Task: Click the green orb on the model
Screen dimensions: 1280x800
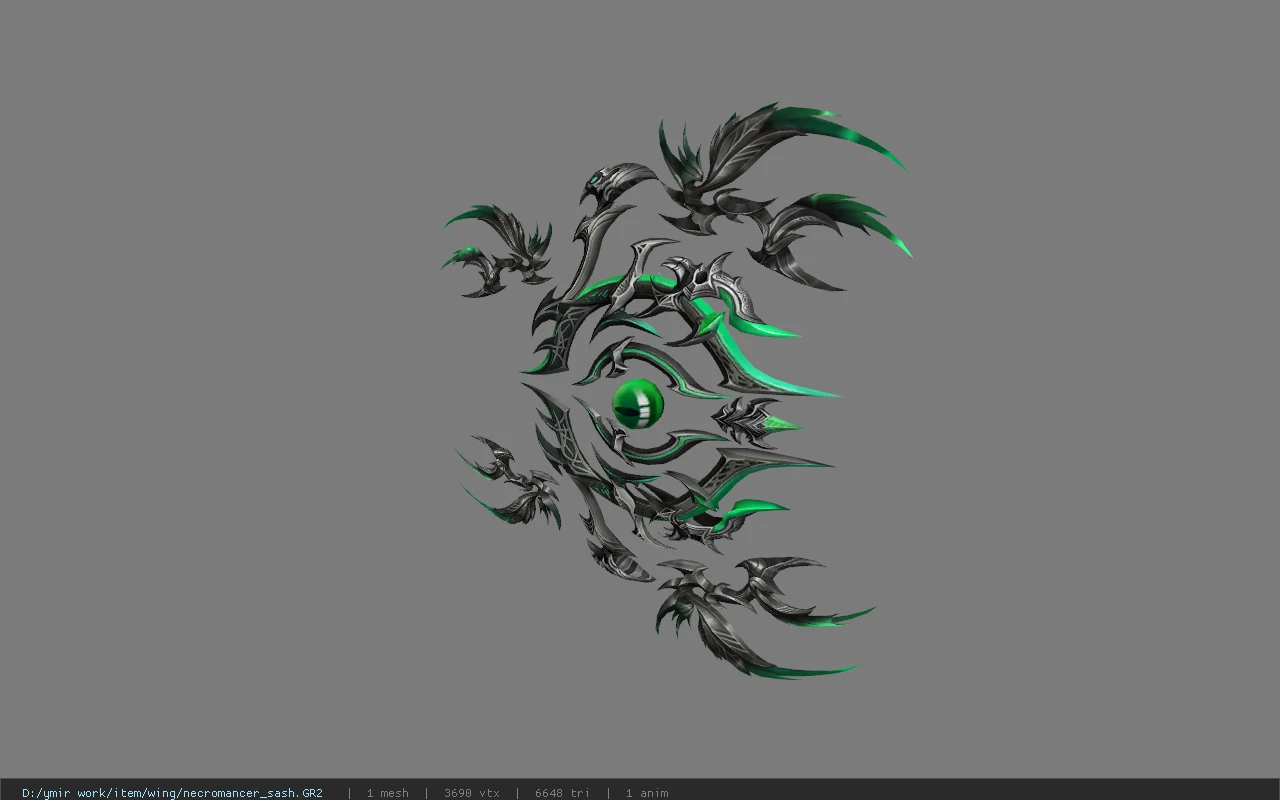Action: 638,404
